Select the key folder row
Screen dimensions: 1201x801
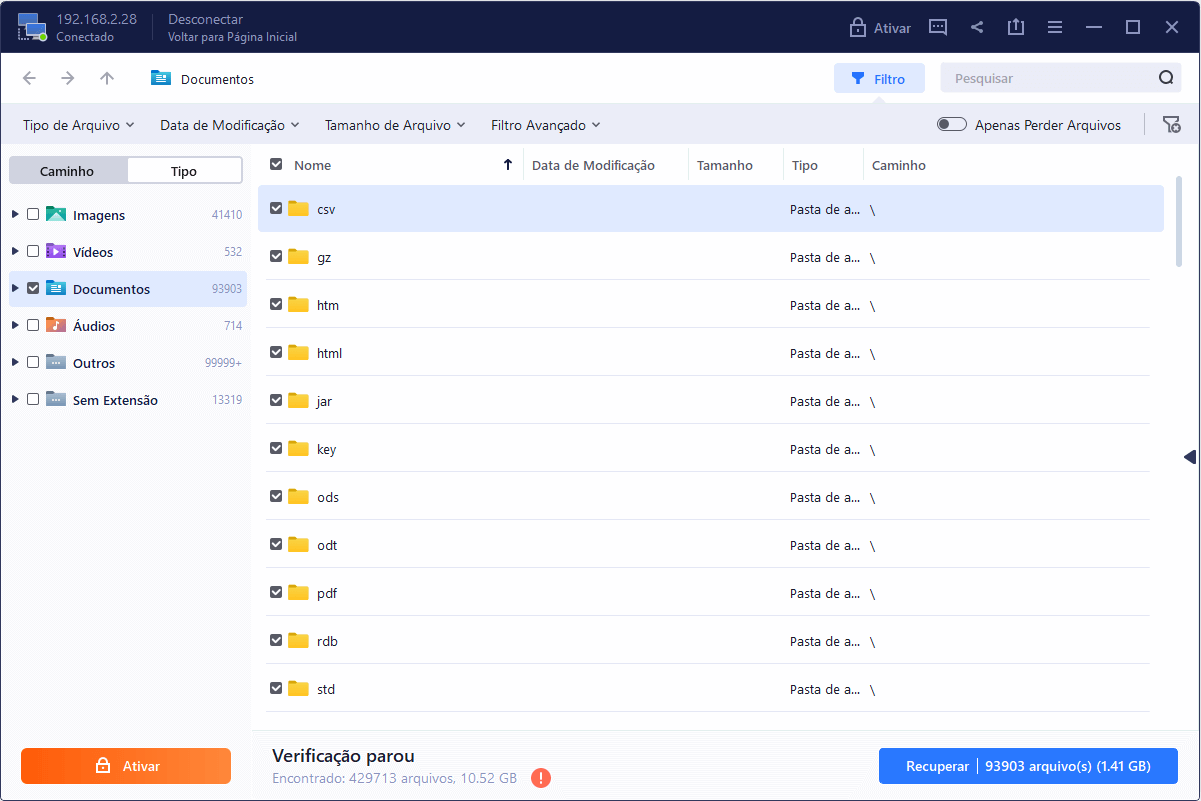click(x=710, y=448)
